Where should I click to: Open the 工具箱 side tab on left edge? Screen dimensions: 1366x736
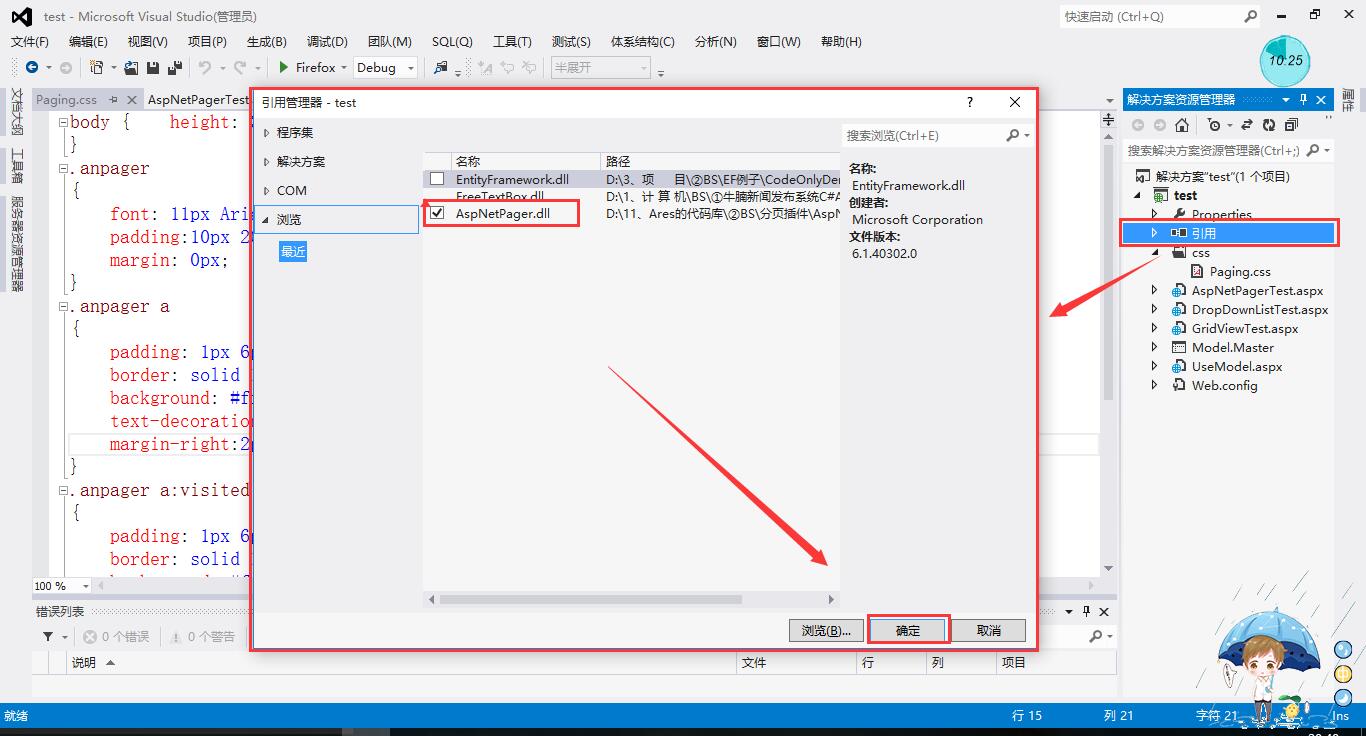tap(17, 166)
